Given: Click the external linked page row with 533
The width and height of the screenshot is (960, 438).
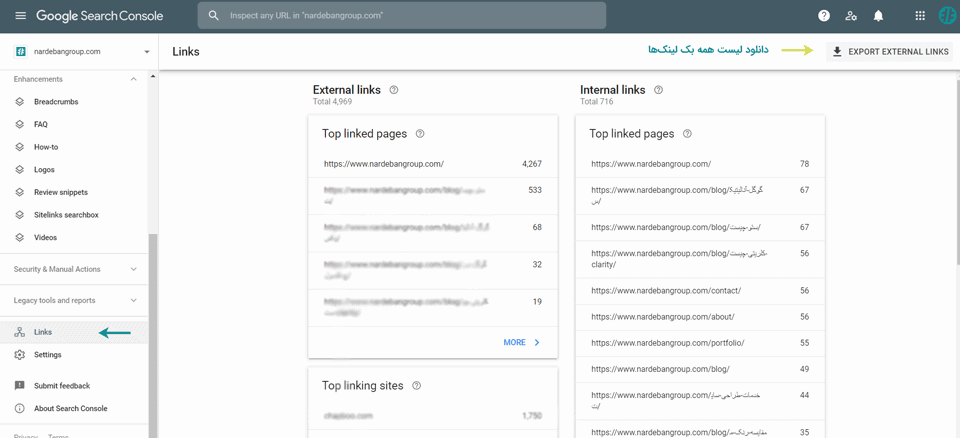Looking at the screenshot, I should point(433,196).
